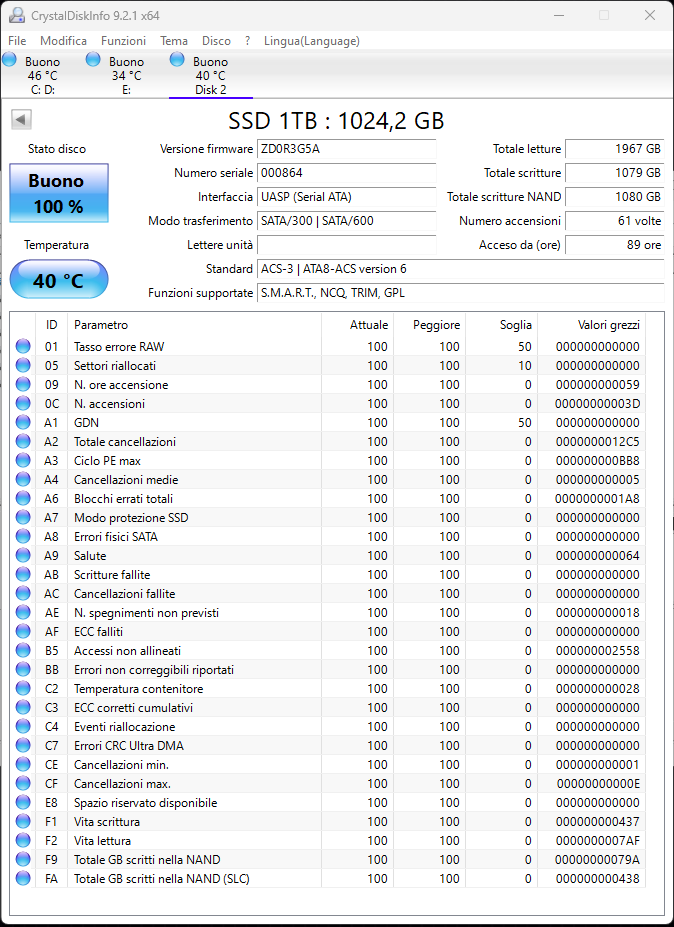Open the Tema menu
Screen dimensions: 674x927
[x=174, y=41]
